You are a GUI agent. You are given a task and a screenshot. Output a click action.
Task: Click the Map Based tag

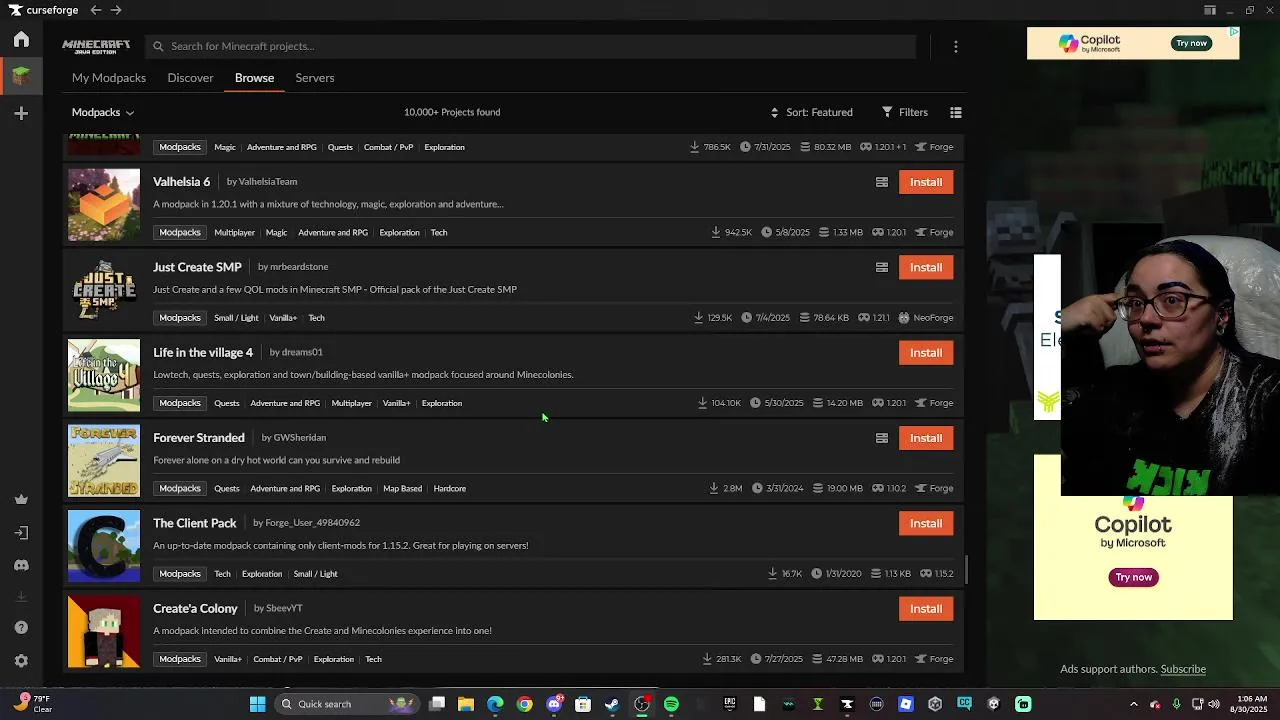coord(402,488)
